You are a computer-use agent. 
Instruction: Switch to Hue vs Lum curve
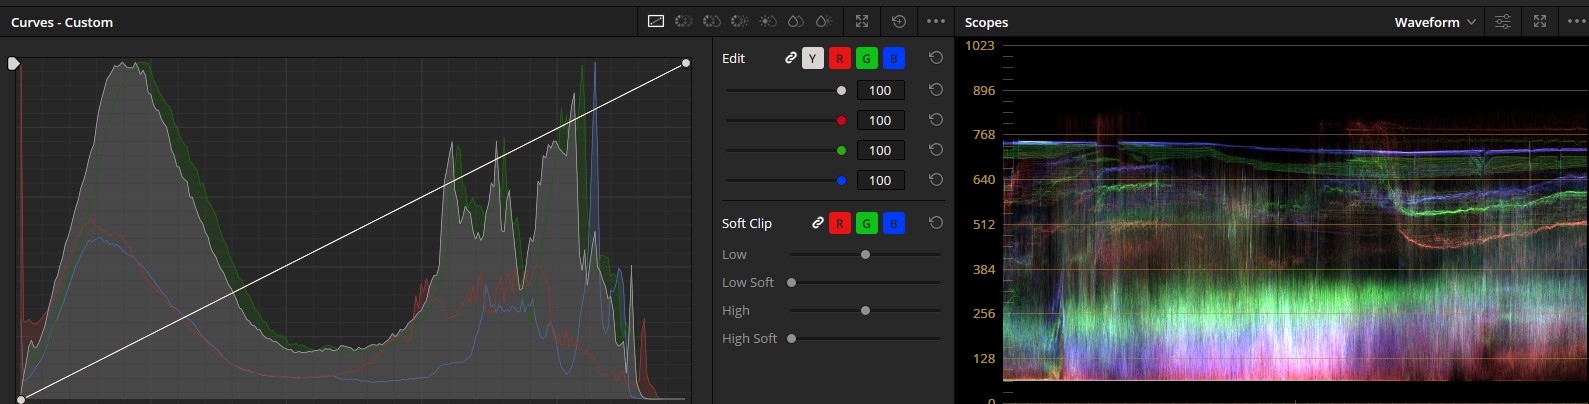click(740, 21)
